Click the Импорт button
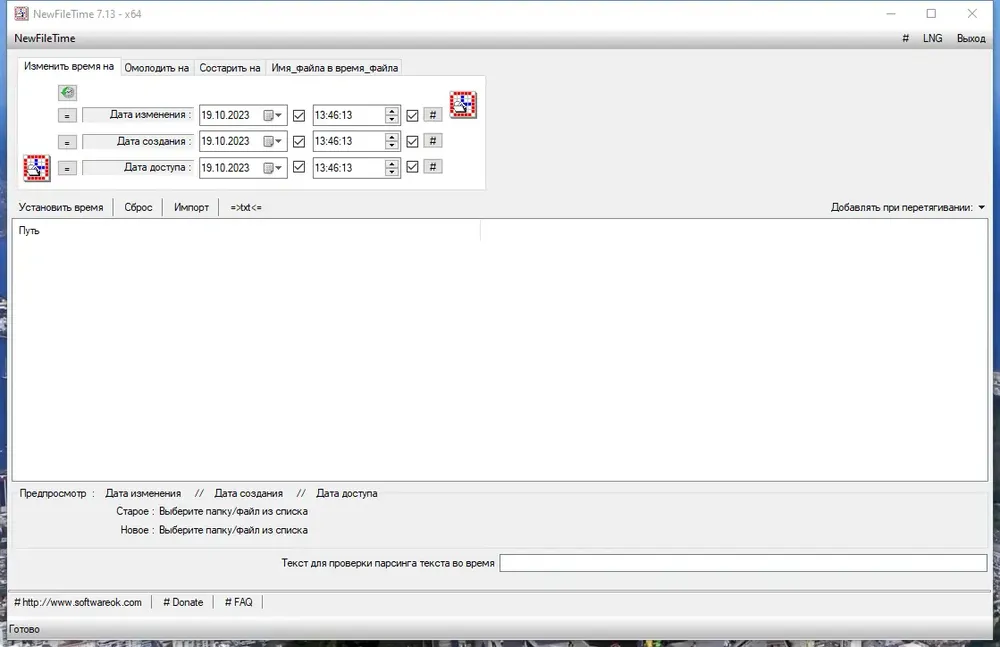 pyautogui.click(x=191, y=207)
